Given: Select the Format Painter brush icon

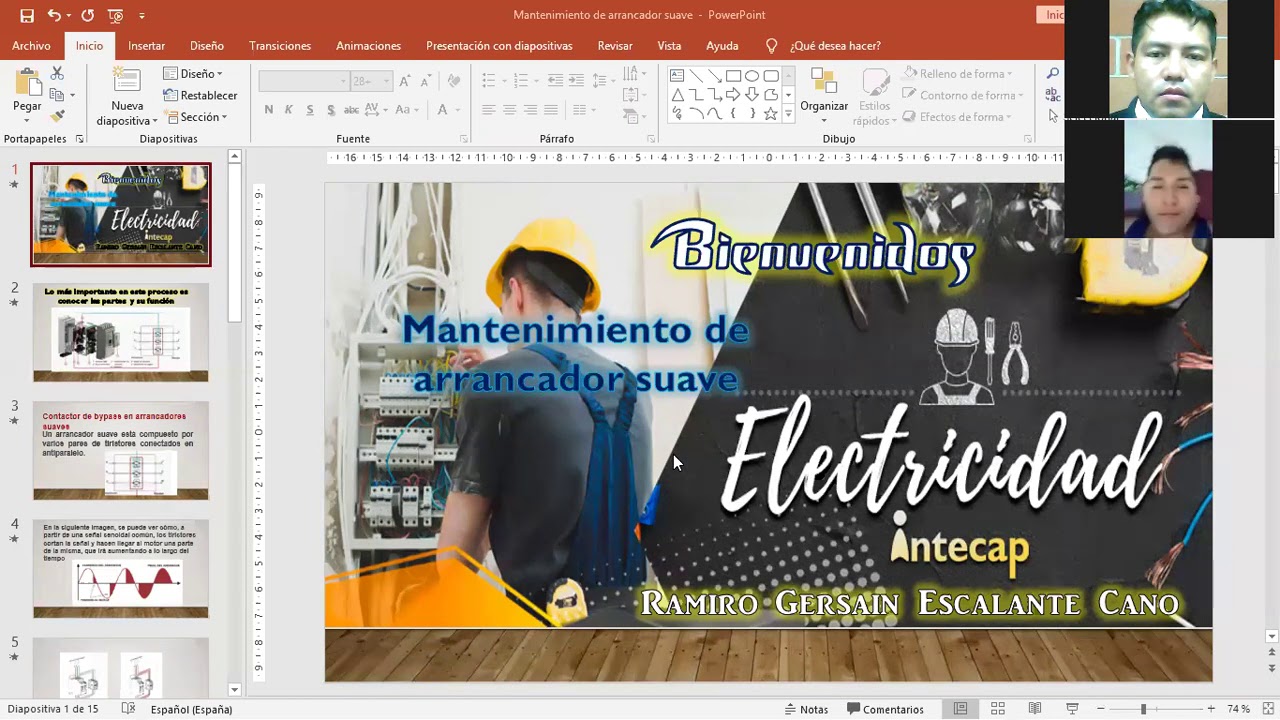Looking at the screenshot, I should click(57, 117).
